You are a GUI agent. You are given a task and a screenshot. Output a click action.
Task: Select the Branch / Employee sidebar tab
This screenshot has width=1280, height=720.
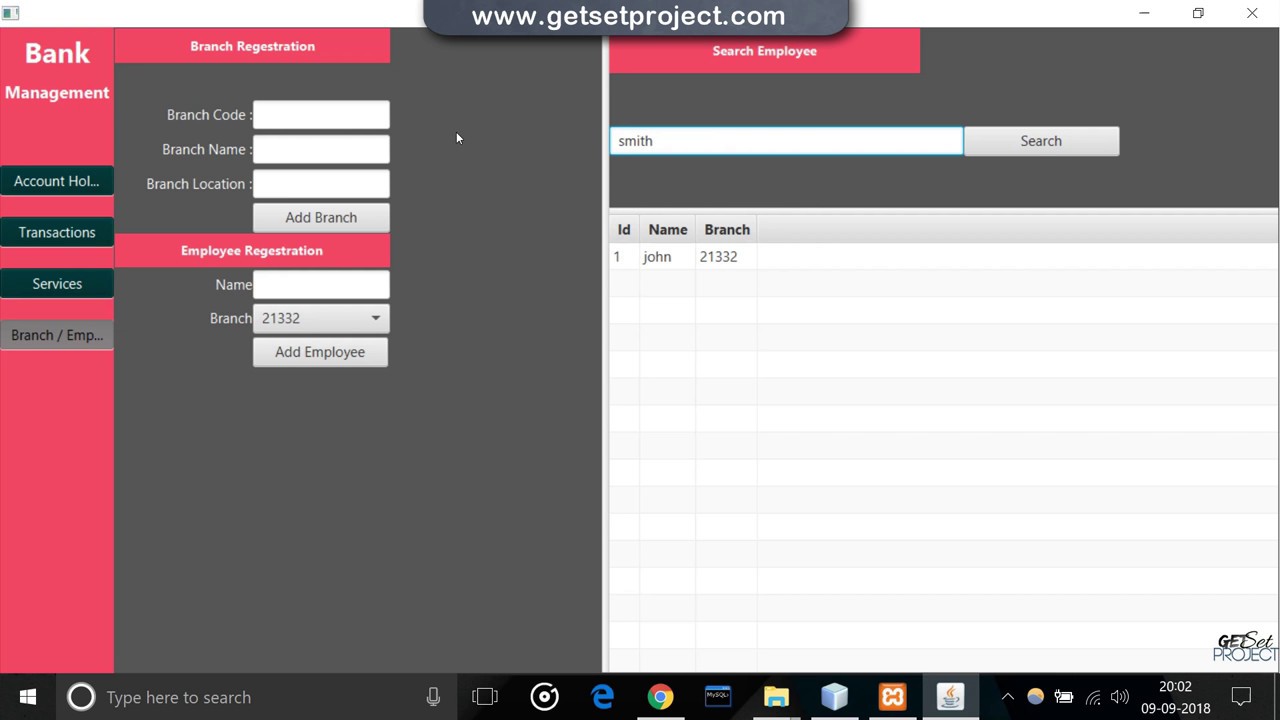tap(57, 335)
